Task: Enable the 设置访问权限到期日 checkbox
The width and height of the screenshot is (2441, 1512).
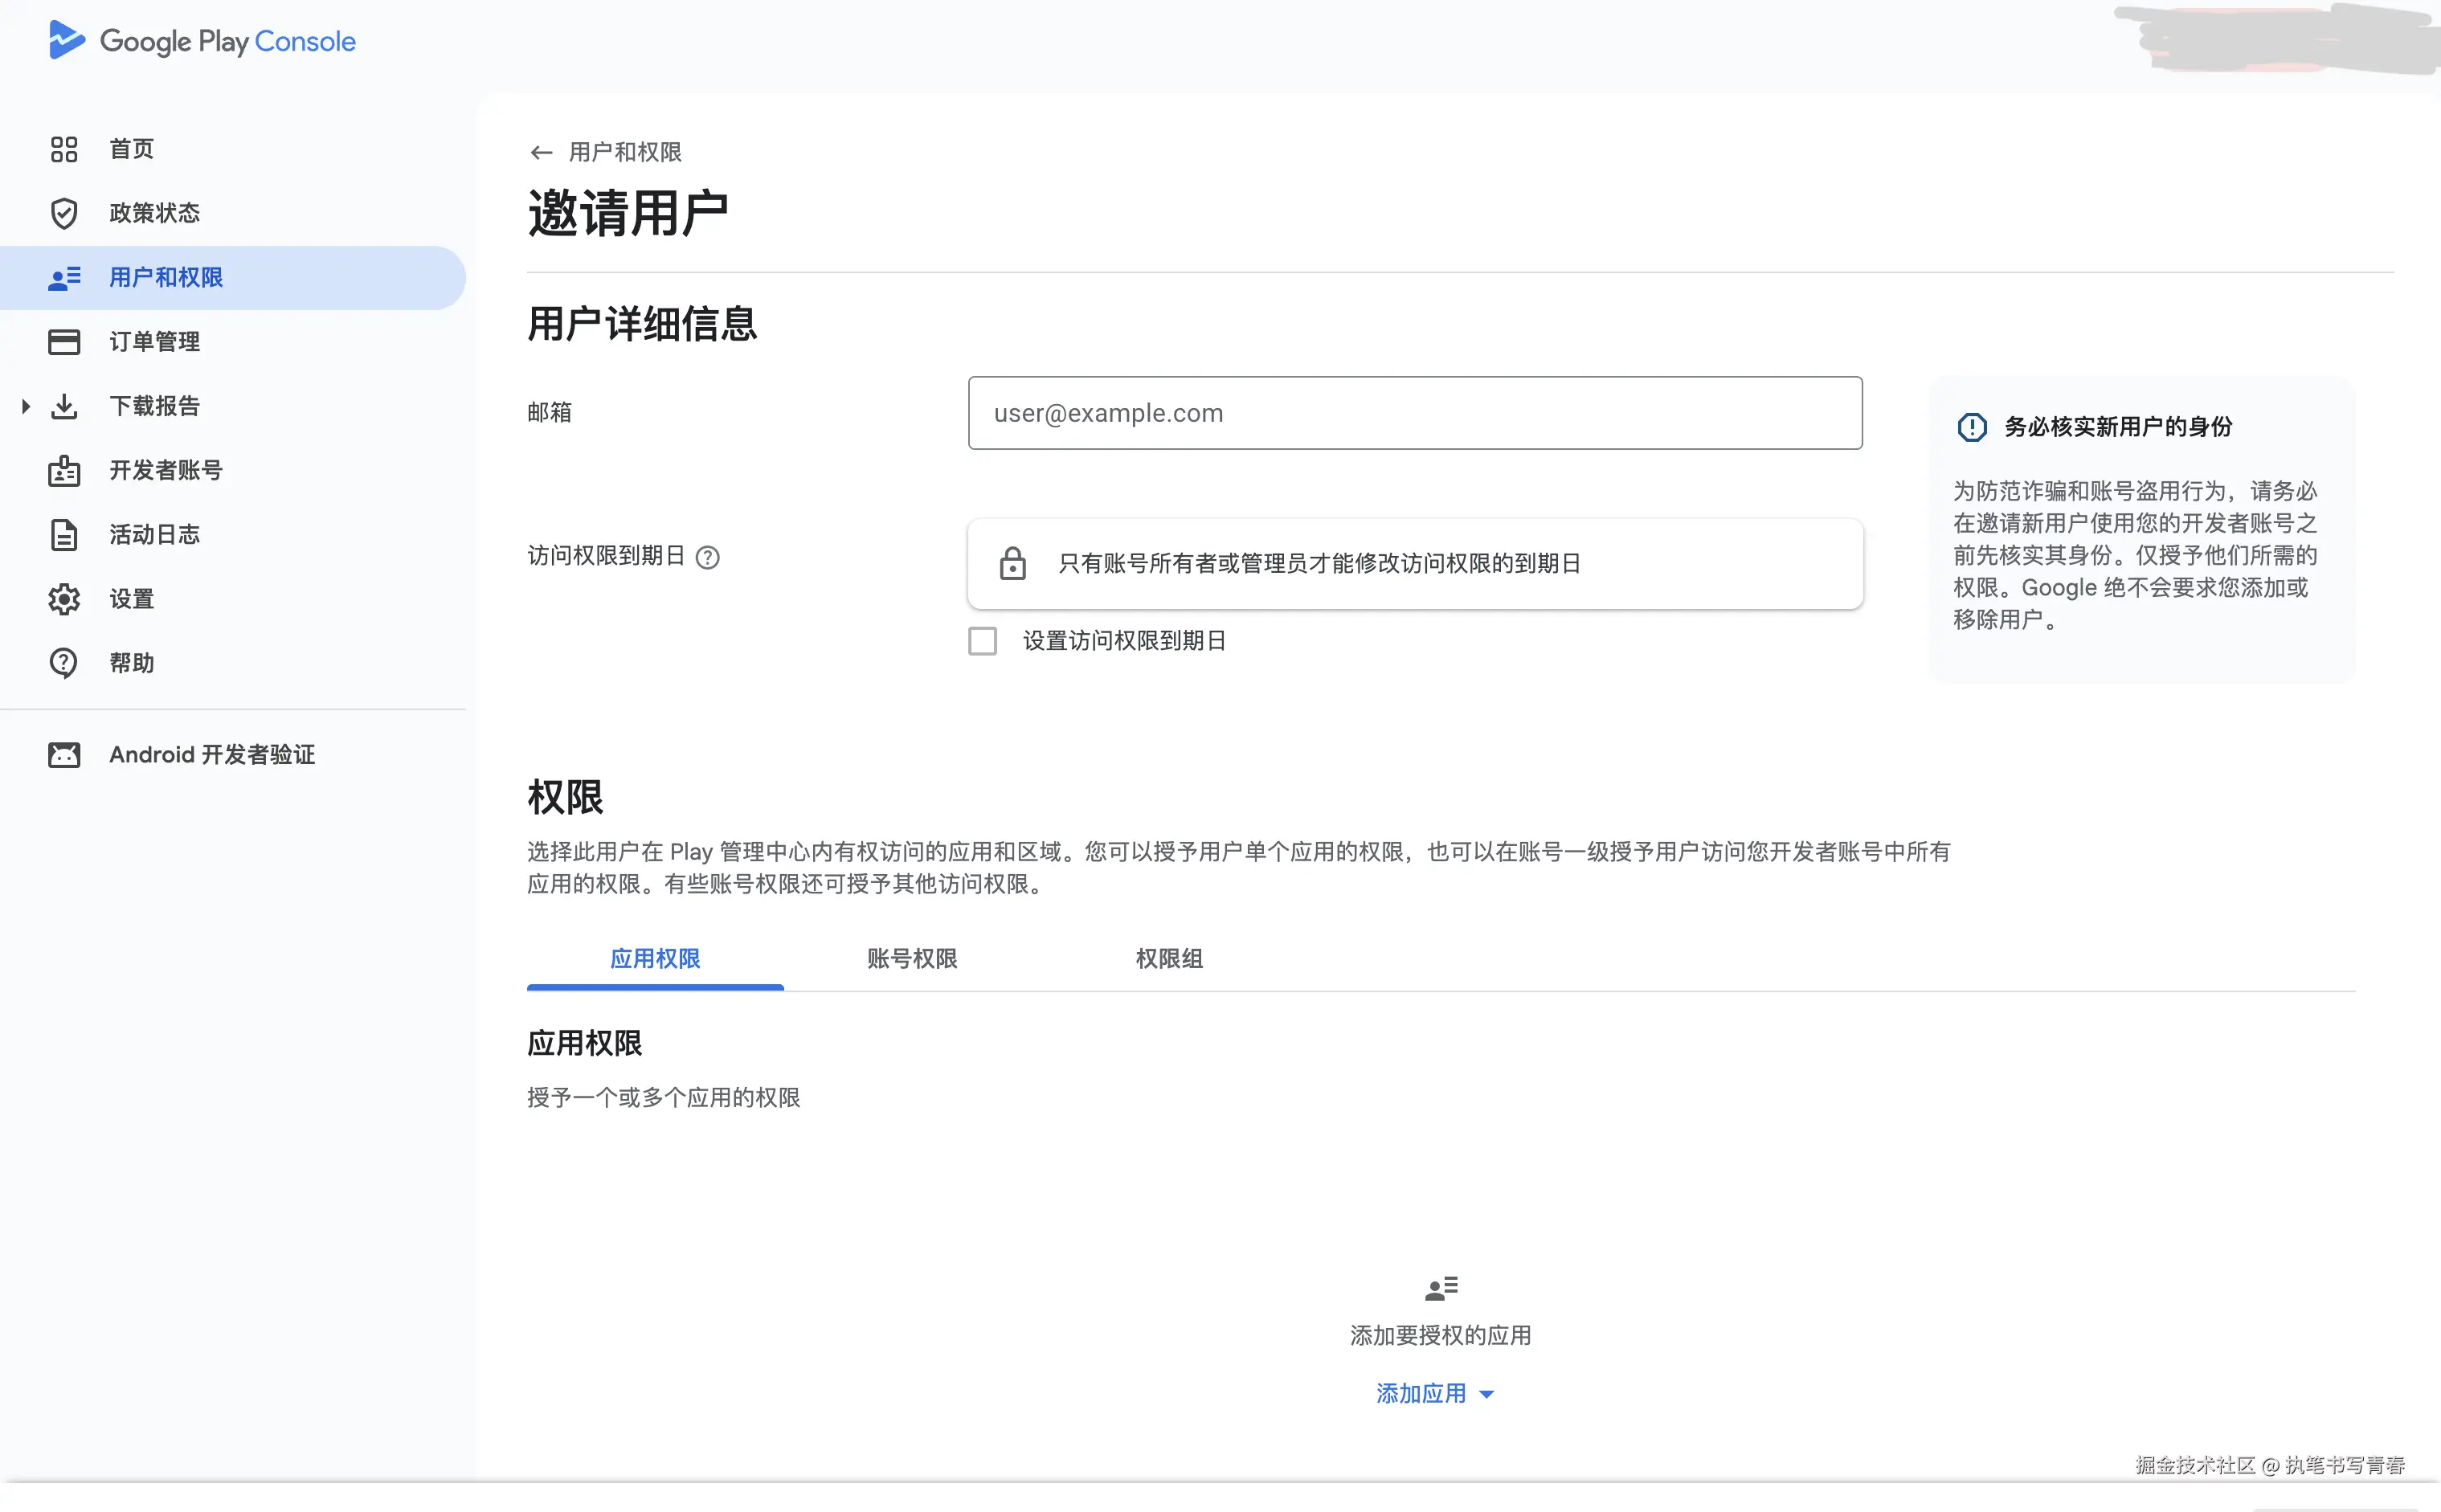Action: (982, 640)
